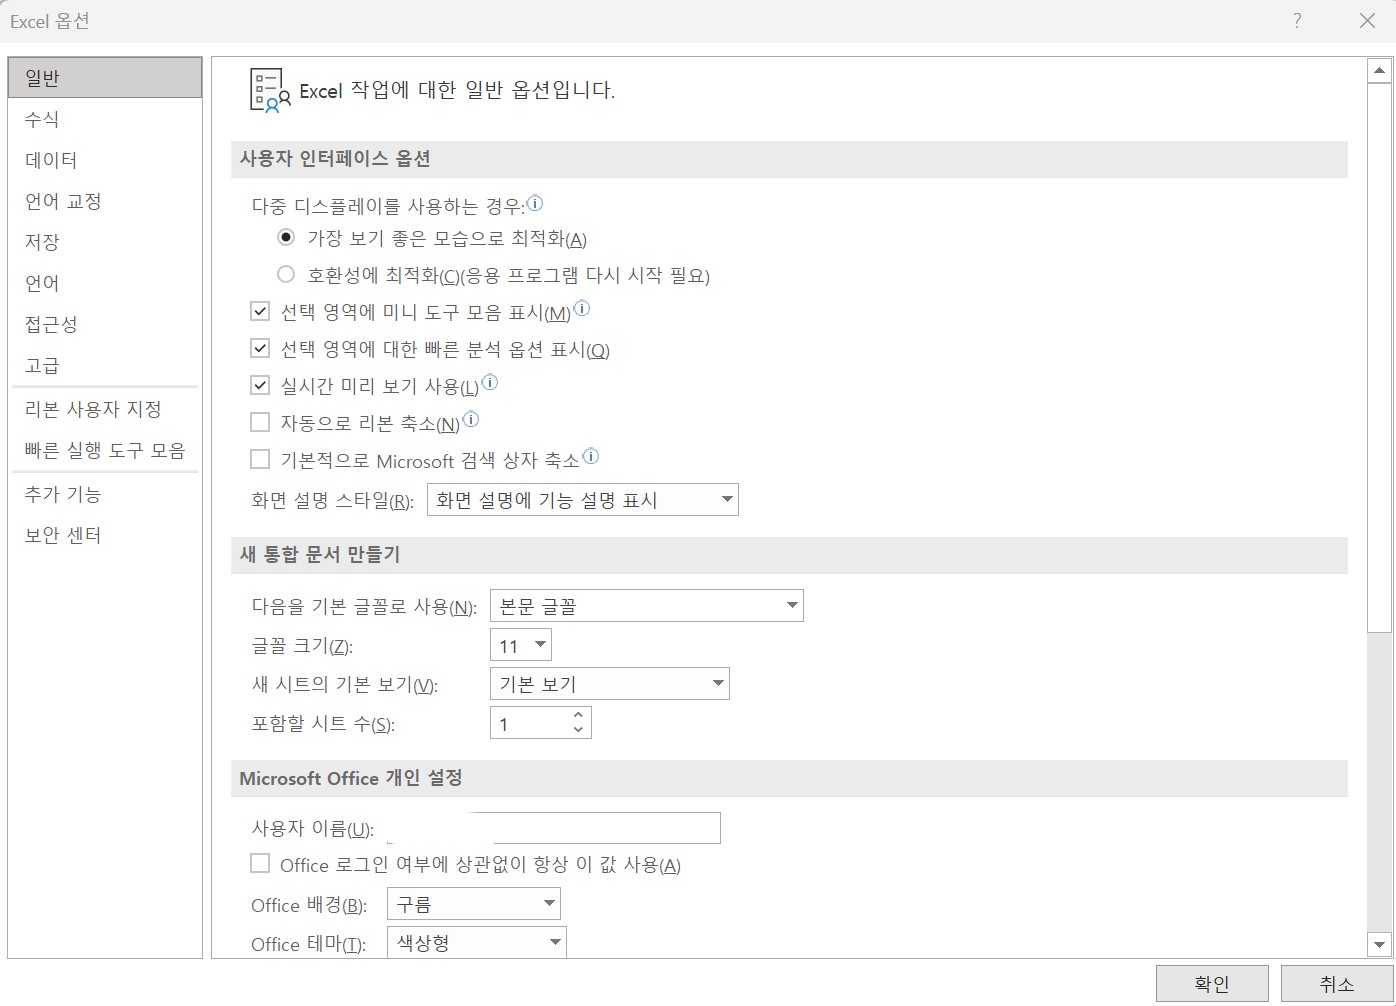Open 새 시트의 기본 보기 dropdown
This screenshot has height=1006, width=1396.
609,684
